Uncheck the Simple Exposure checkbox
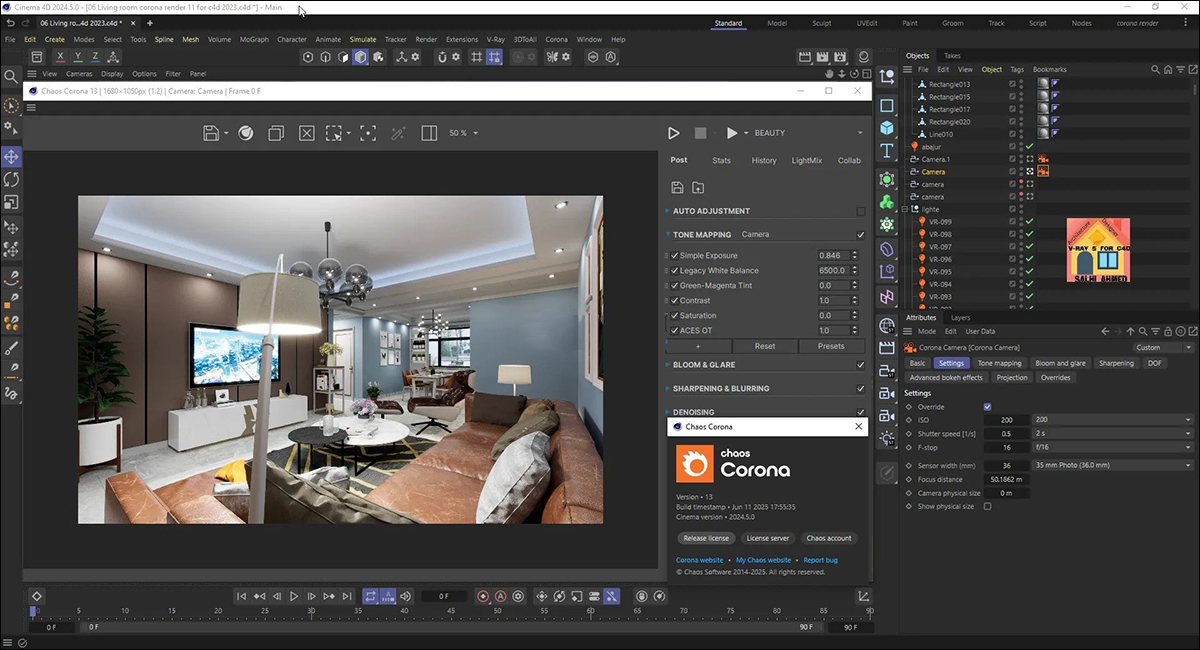1200x650 pixels. coord(674,256)
